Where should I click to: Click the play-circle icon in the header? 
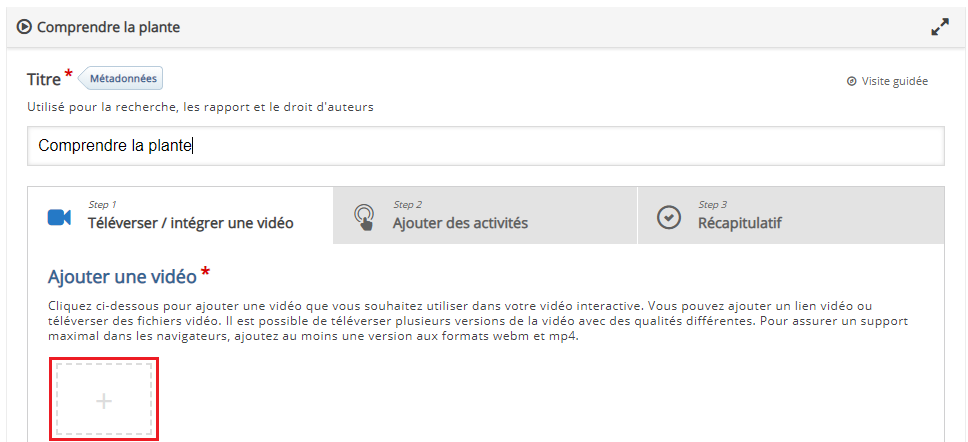[24, 27]
